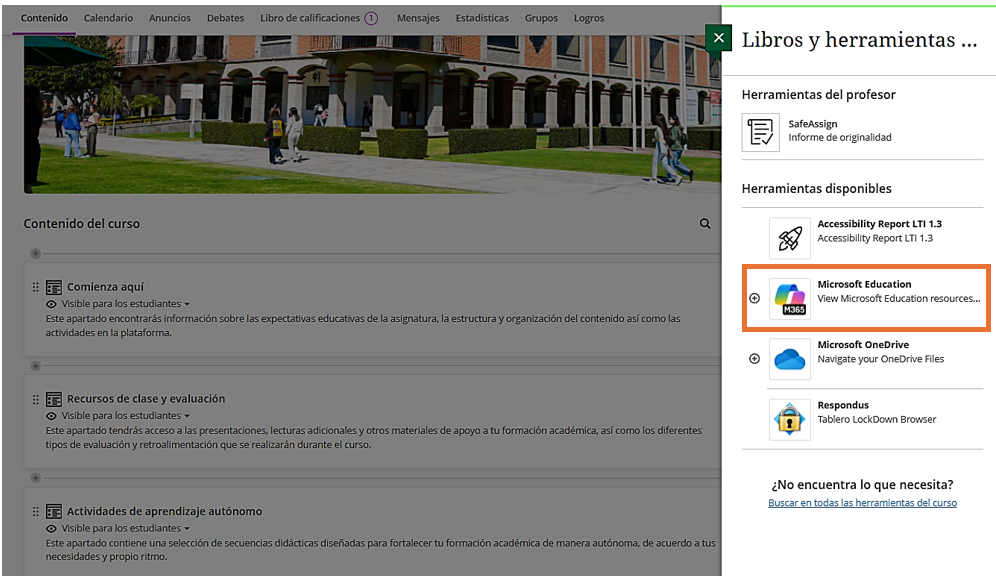Grab the drag handle of Recursos de clase y evaluación
The image size is (996, 576).
point(36,399)
